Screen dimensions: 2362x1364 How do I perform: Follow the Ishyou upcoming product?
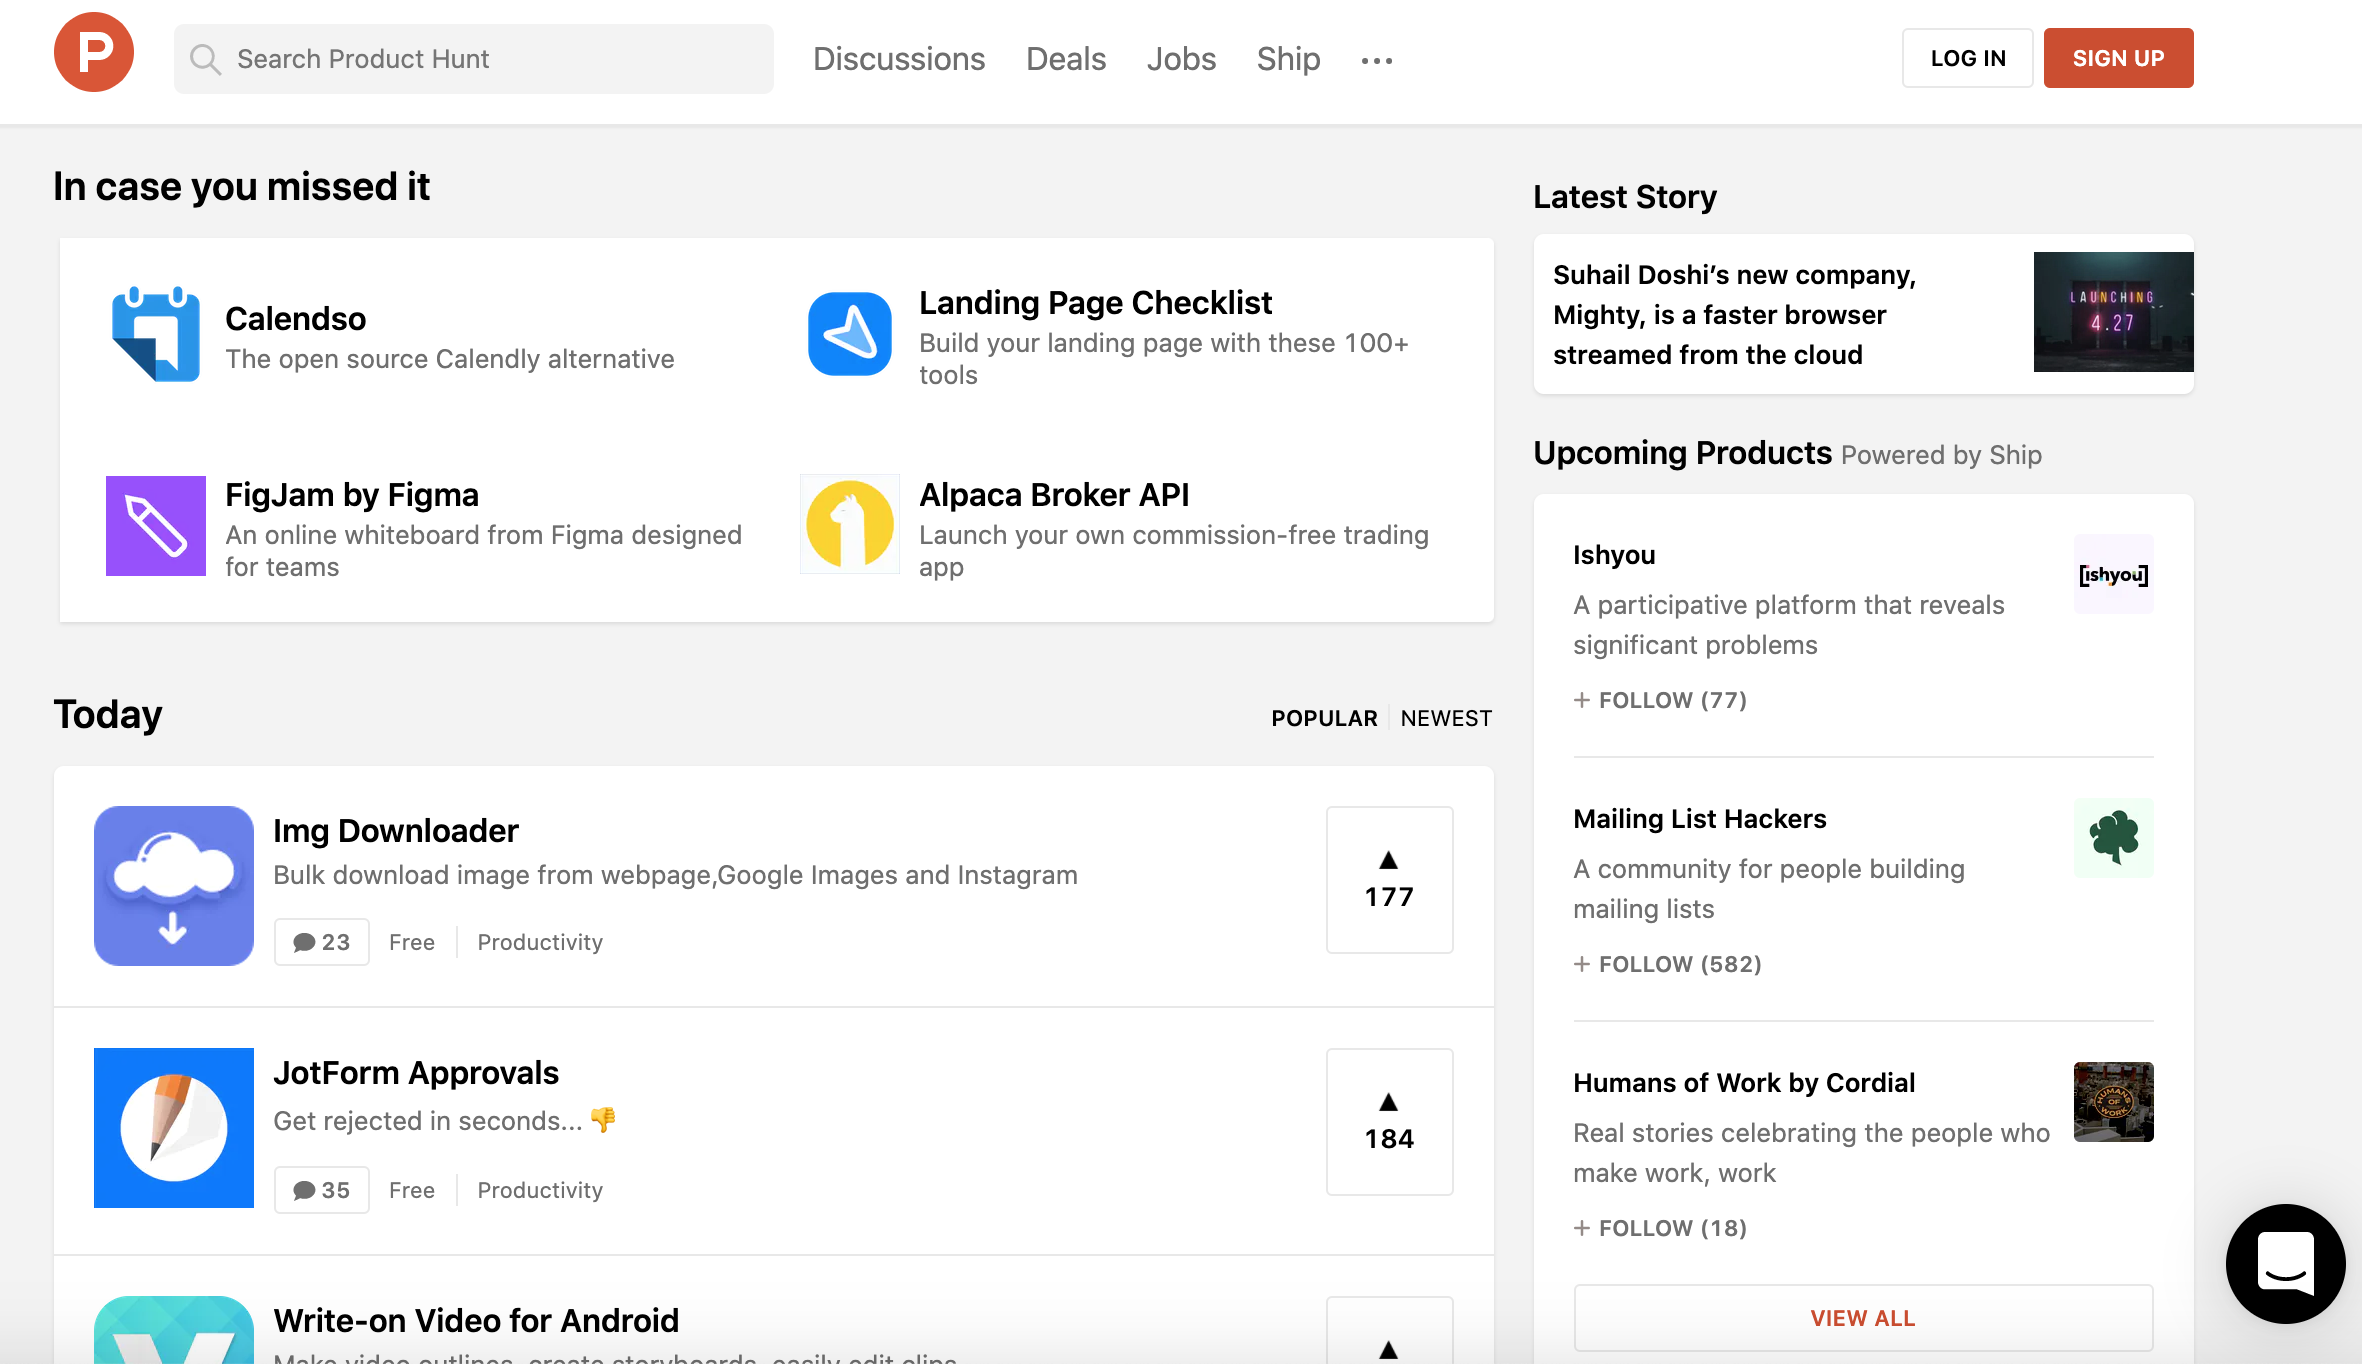[x=1660, y=700]
